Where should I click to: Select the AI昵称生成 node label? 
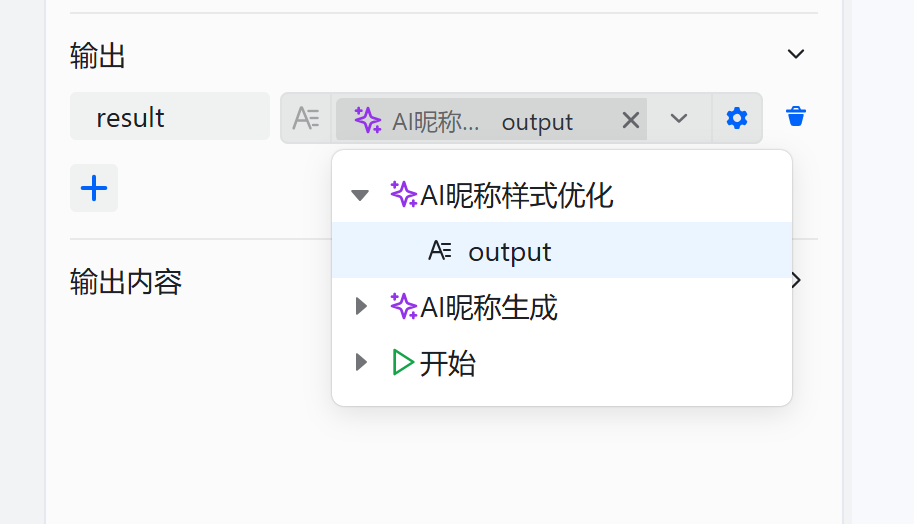coord(488,307)
